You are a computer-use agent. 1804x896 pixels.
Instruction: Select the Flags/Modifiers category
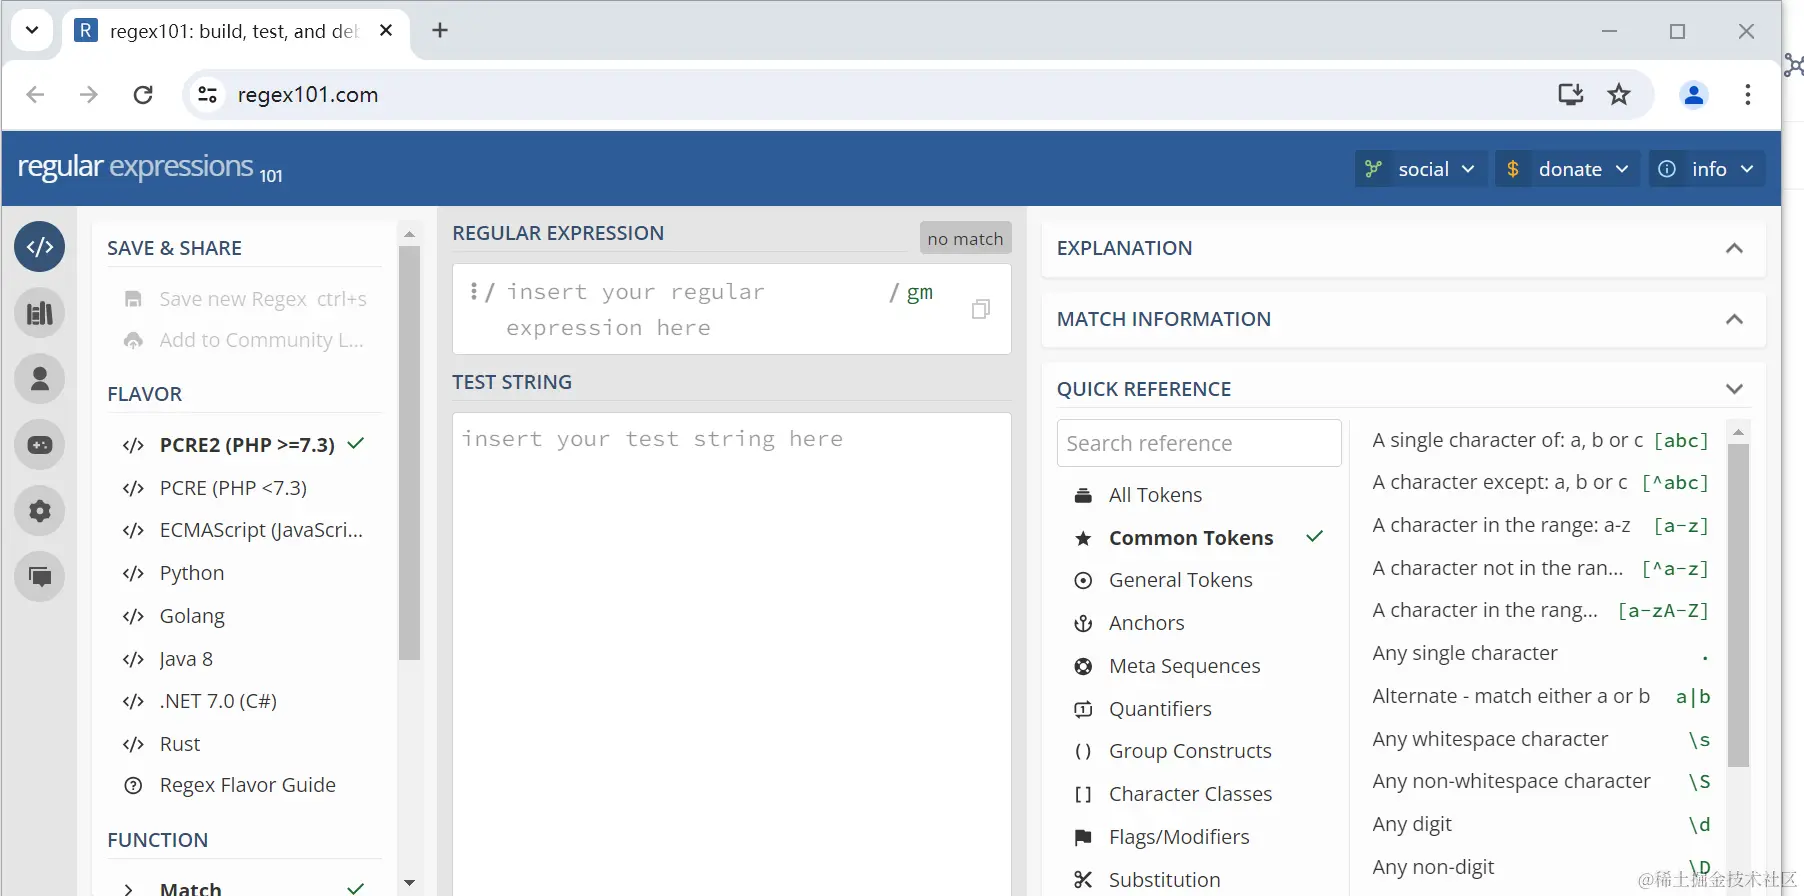1199,837
